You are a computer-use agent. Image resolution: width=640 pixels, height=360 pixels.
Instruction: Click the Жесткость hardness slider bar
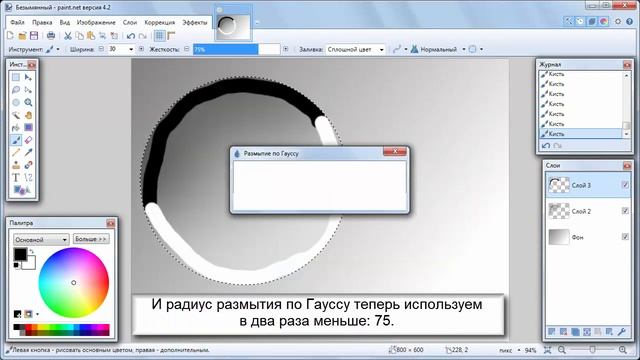point(236,49)
